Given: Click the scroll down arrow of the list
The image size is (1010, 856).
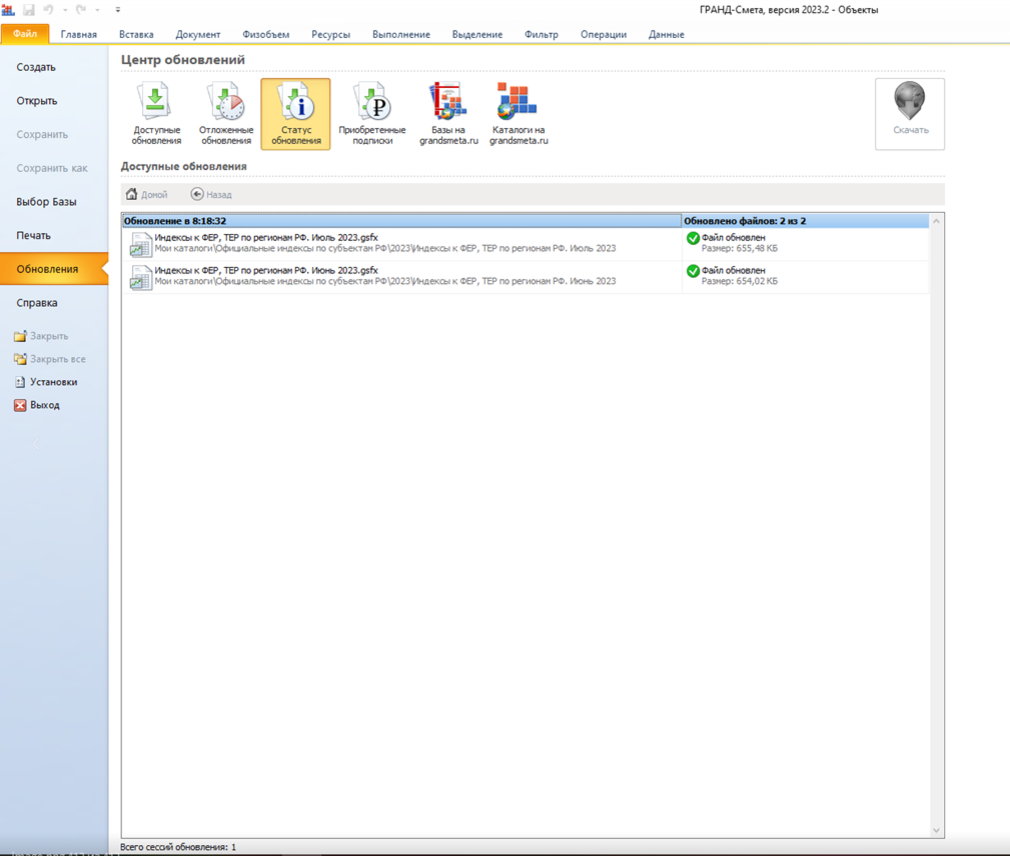Looking at the screenshot, I should click(937, 830).
